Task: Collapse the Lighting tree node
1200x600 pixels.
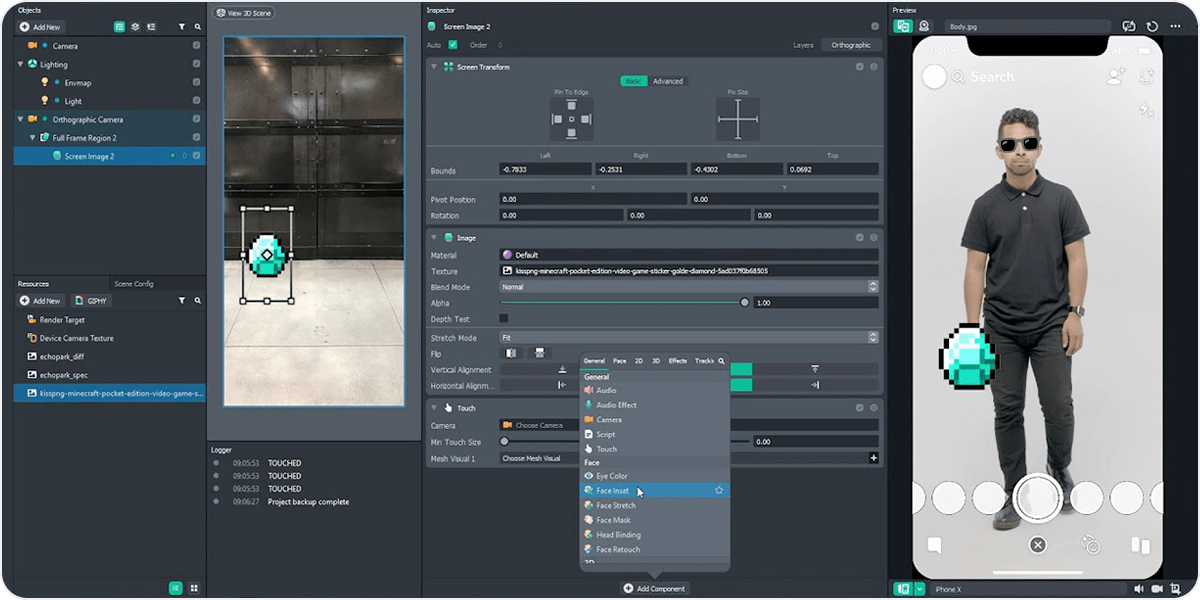Action: (20, 64)
